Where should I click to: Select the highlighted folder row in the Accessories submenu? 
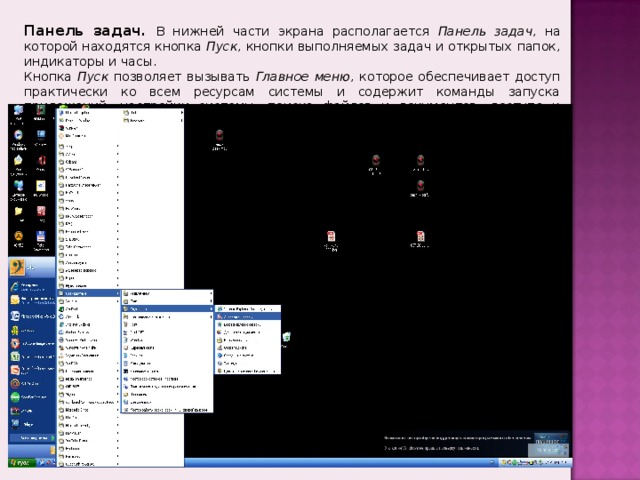(x=167, y=309)
